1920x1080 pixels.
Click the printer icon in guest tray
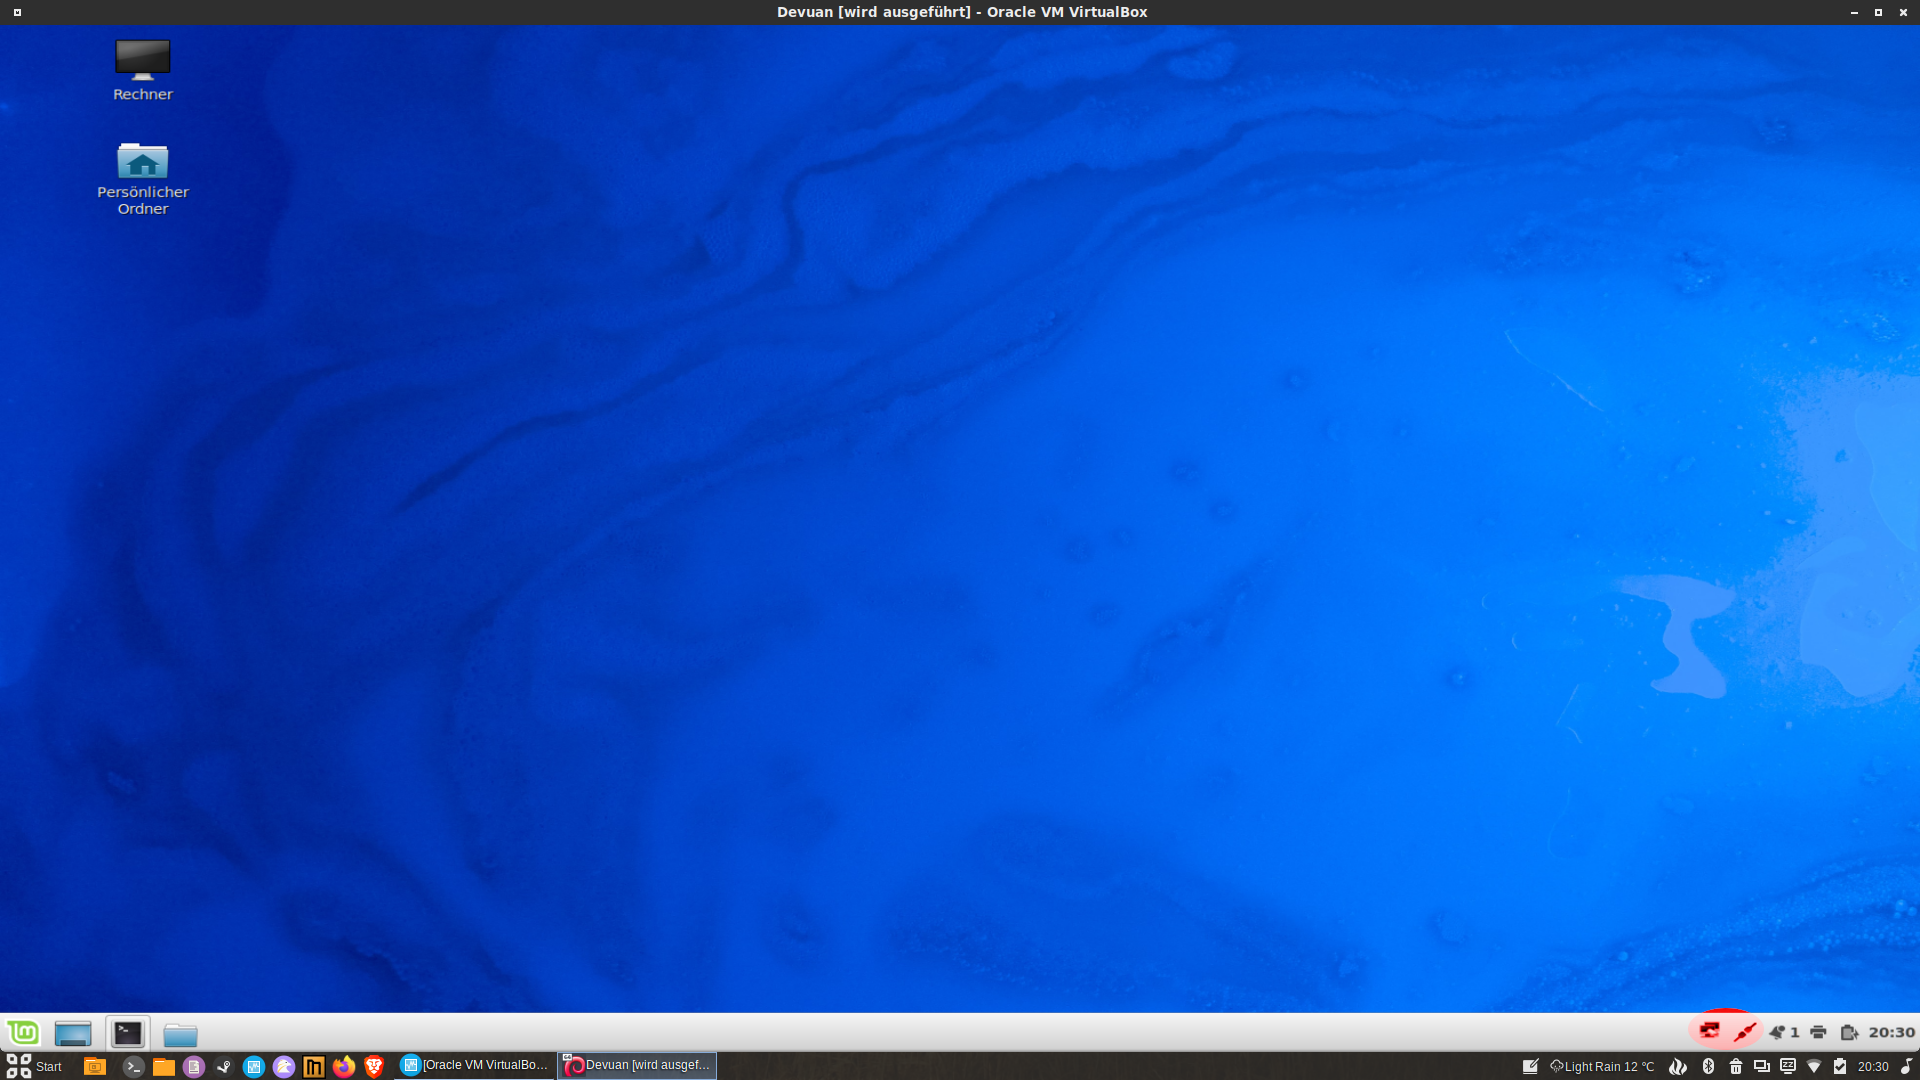1818,1032
